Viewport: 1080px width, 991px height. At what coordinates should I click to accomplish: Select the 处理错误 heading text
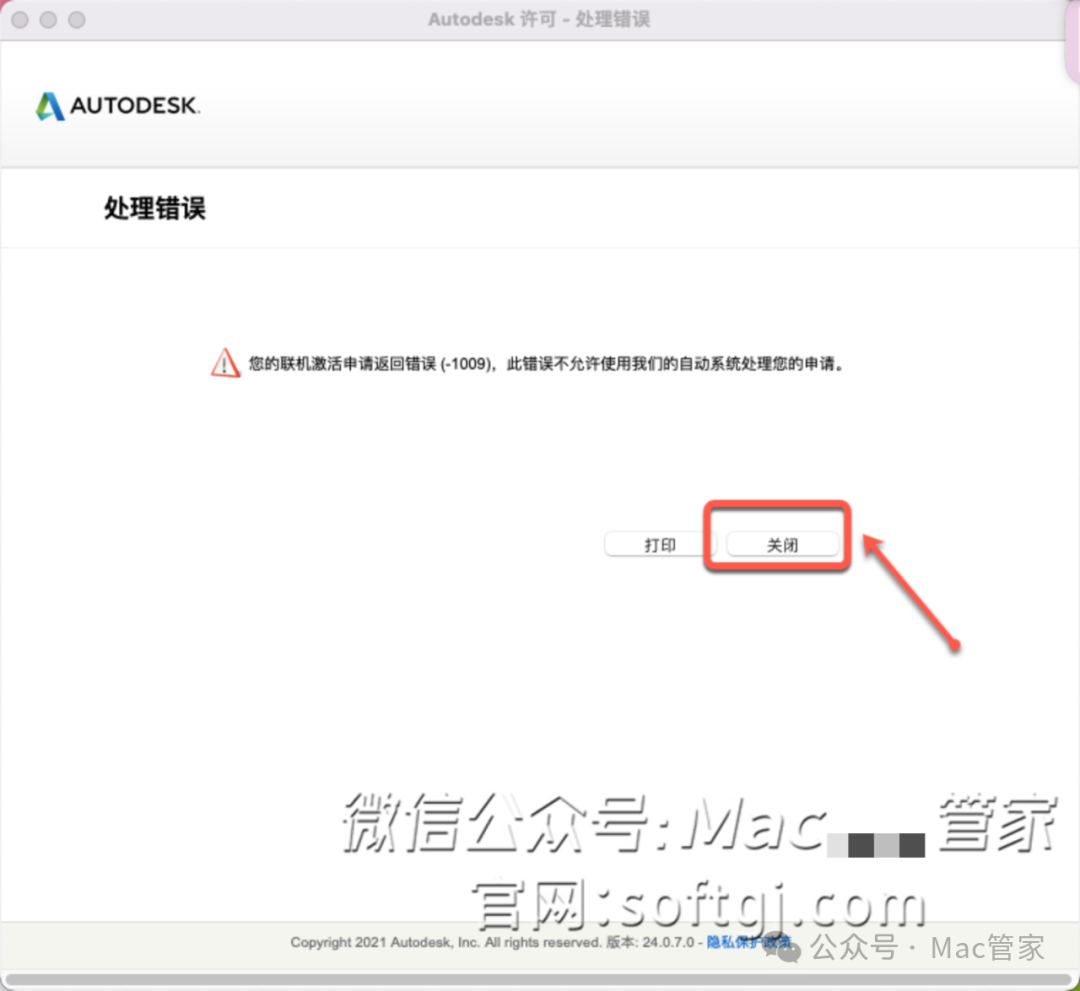click(155, 208)
